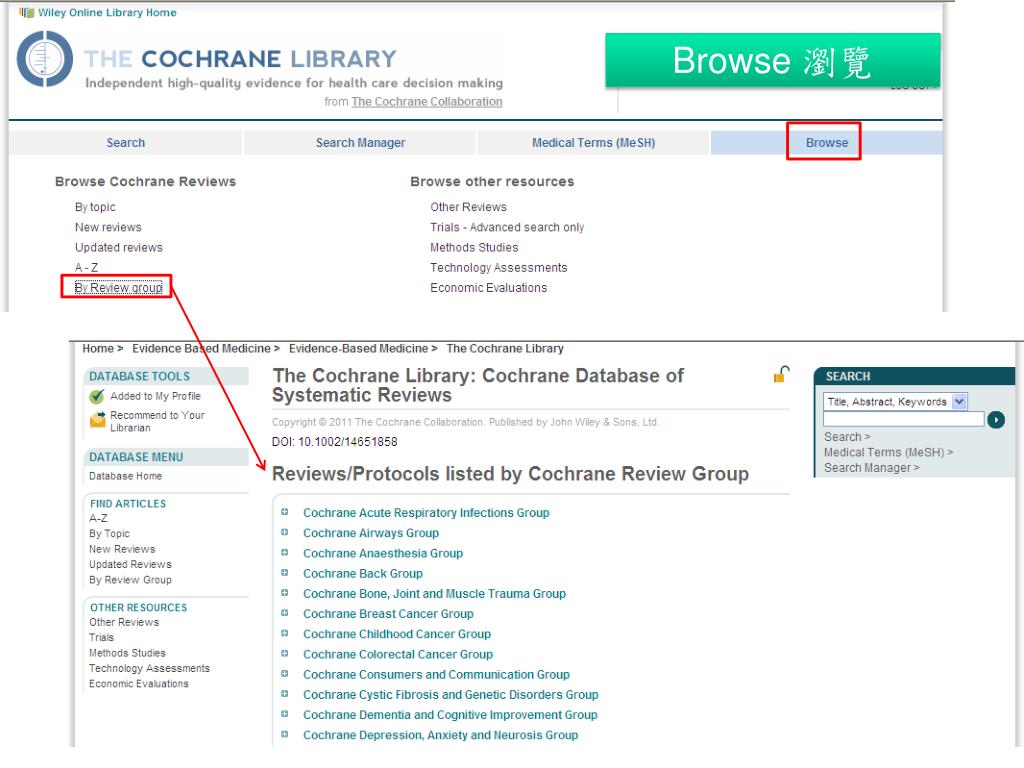Open Other Reviews under Browse other resources

point(468,207)
